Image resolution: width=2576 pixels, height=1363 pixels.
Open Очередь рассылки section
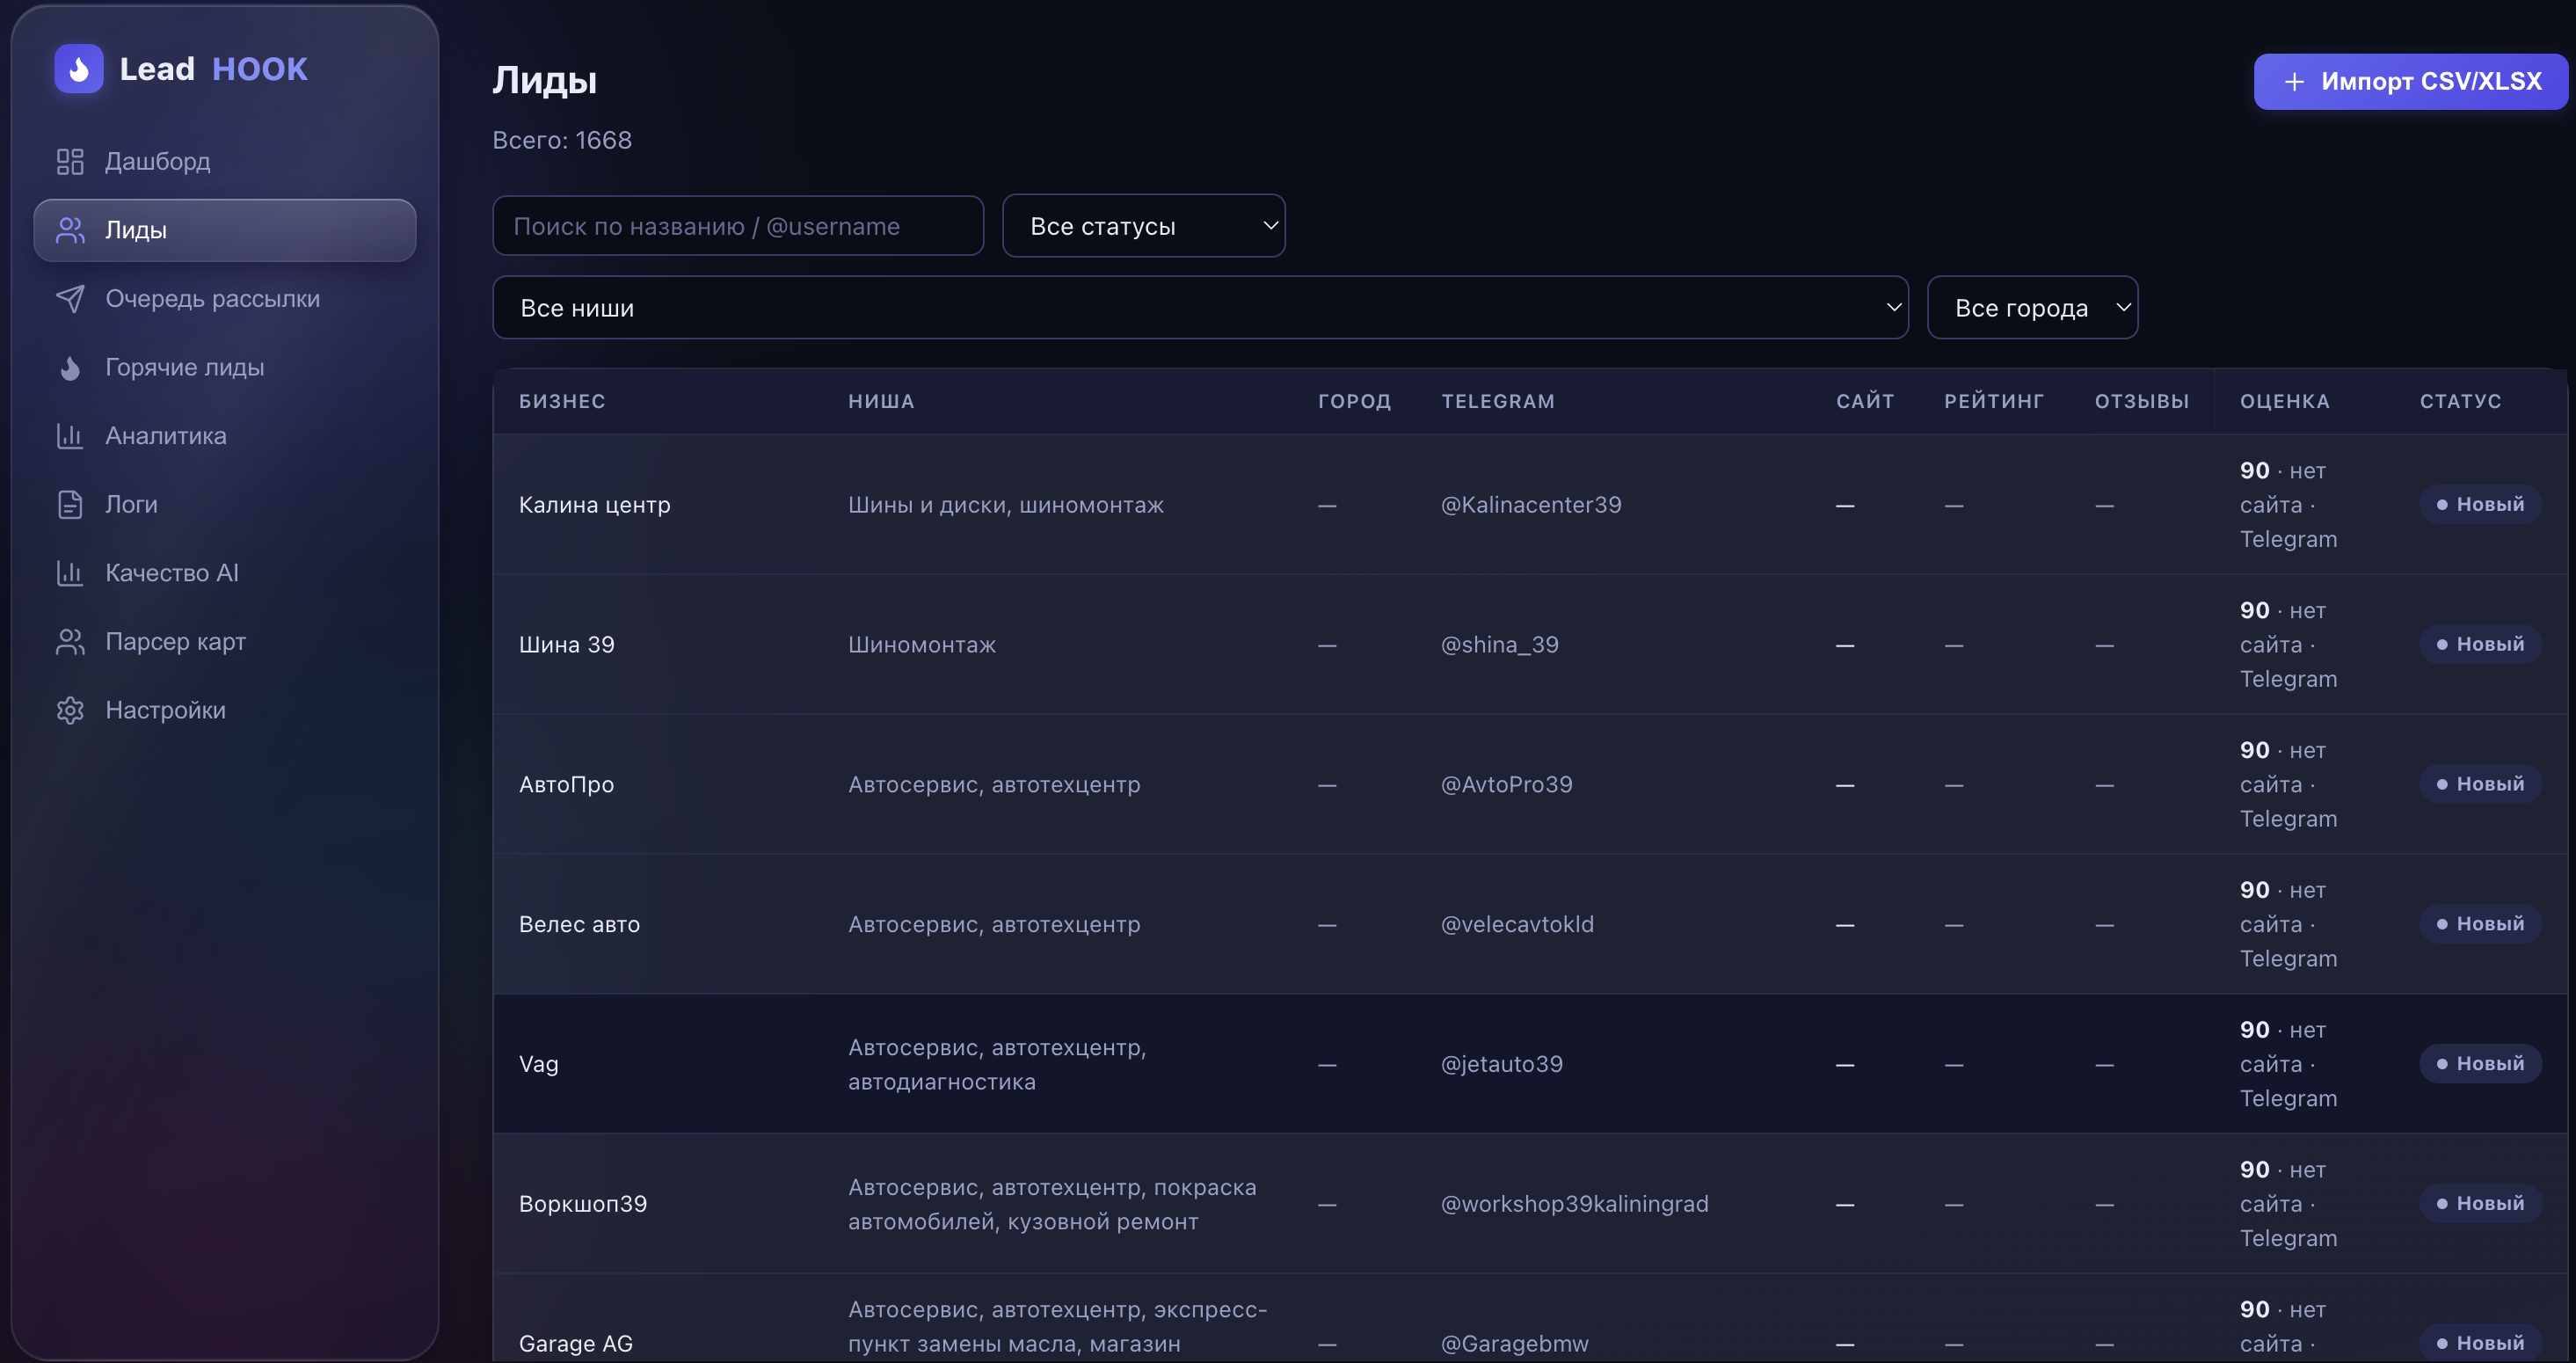coord(225,299)
